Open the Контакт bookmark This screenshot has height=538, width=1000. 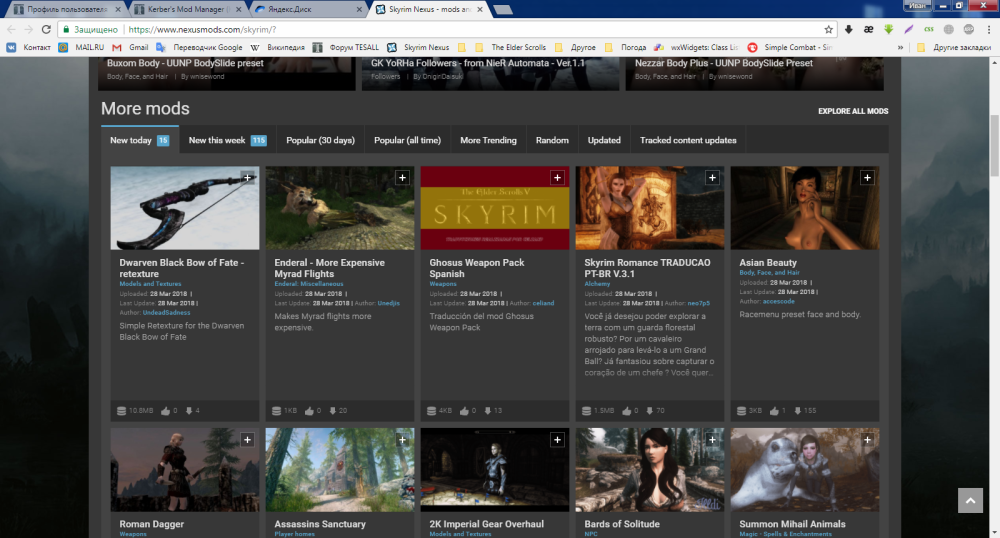(29, 47)
